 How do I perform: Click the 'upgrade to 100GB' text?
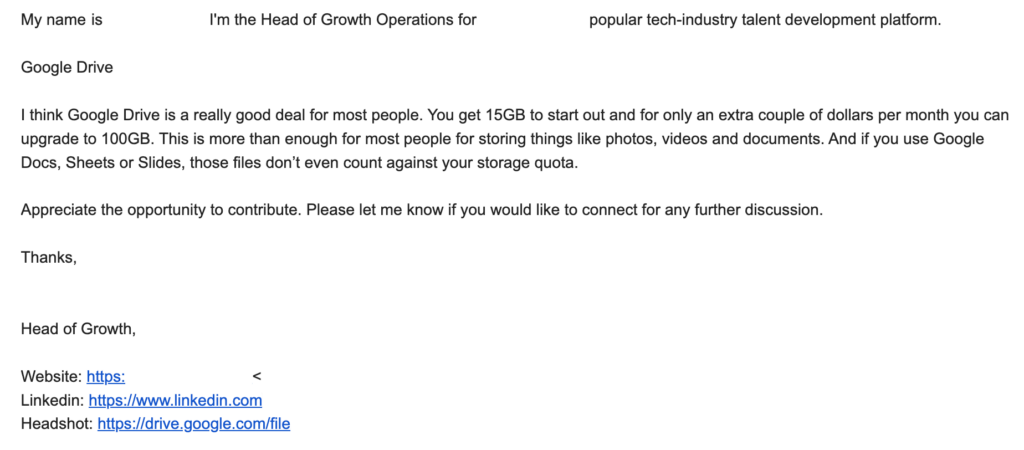81,139
